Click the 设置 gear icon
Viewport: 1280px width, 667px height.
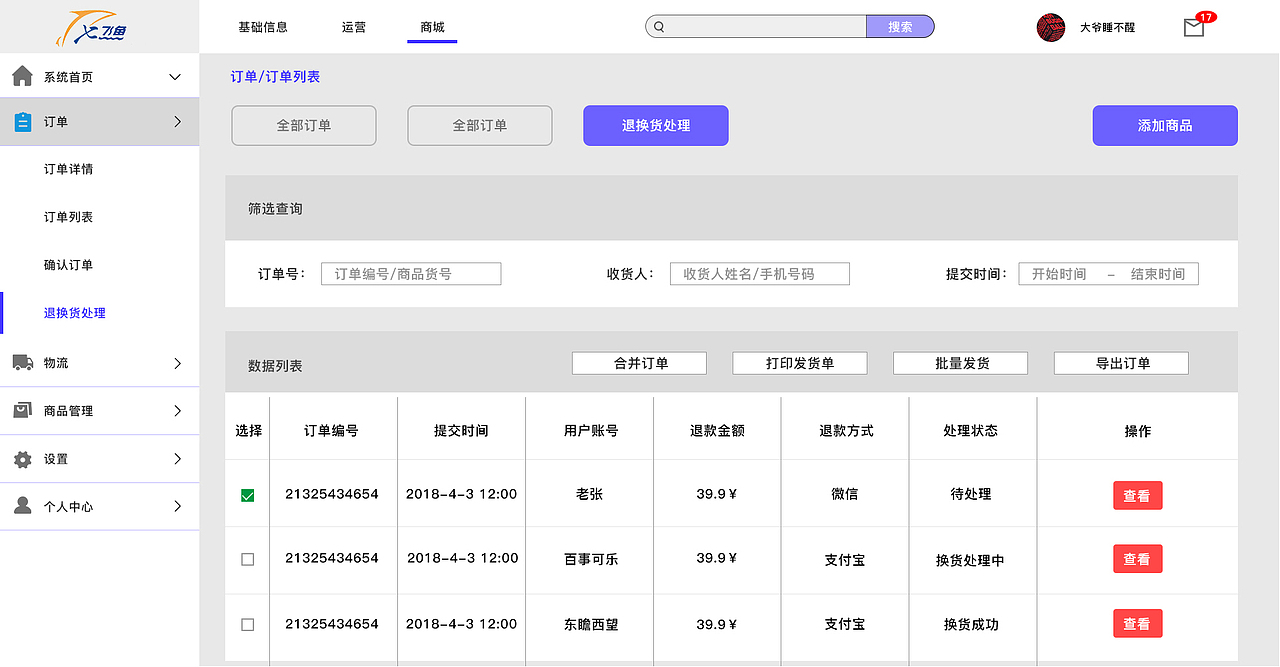[x=21, y=458]
